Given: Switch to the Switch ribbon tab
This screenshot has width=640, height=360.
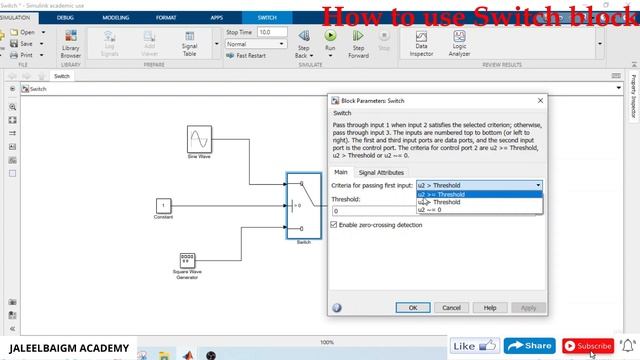Looking at the screenshot, I should coord(267,18).
